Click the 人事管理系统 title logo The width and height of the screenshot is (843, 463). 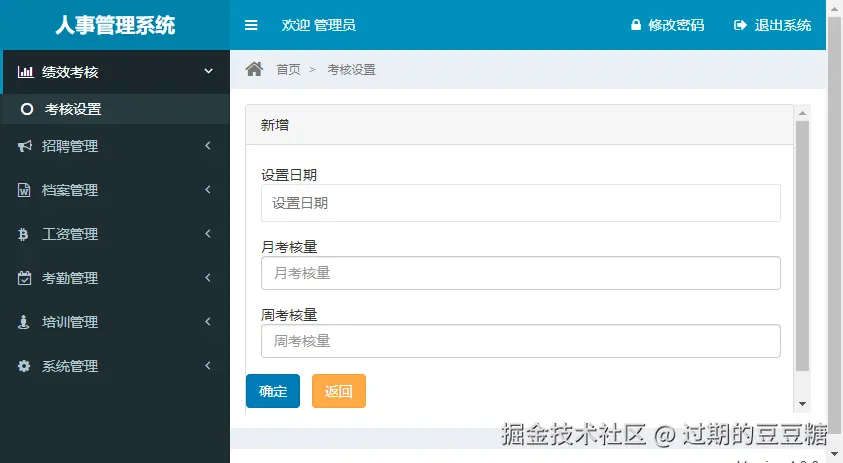coord(115,25)
